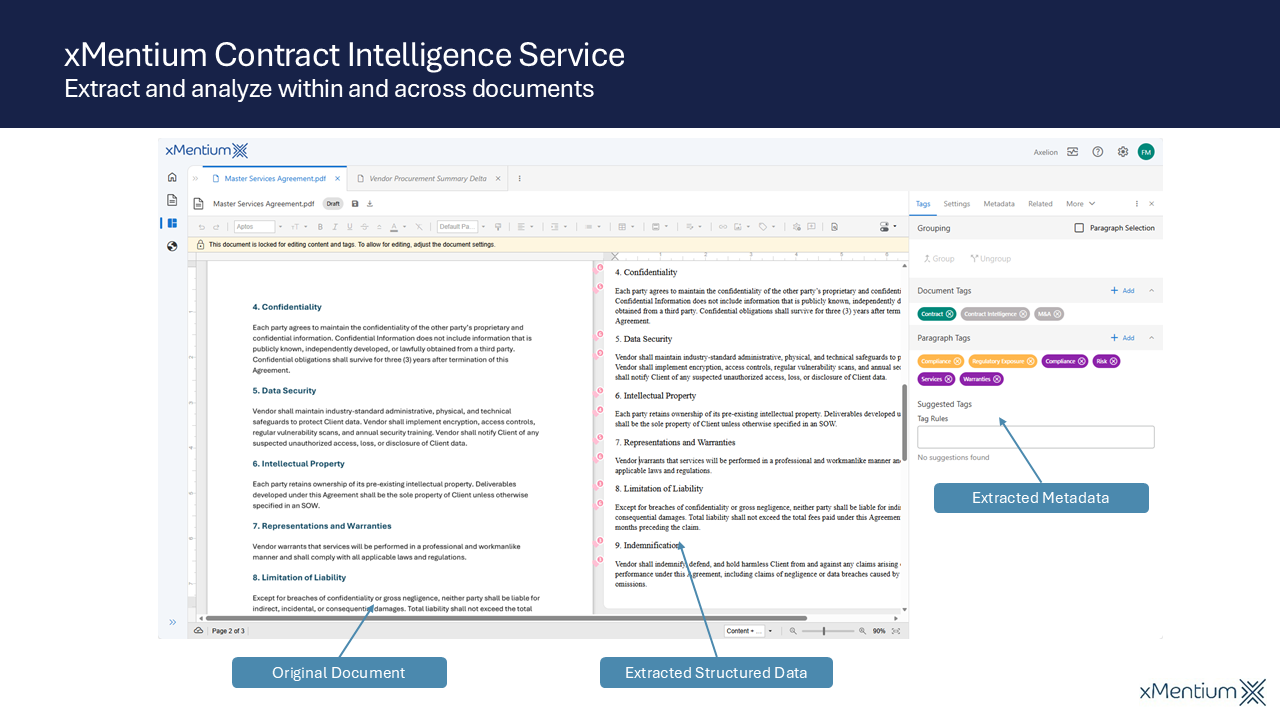Remove the Contract document tag
The height and width of the screenshot is (720, 1280).
pos(949,314)
